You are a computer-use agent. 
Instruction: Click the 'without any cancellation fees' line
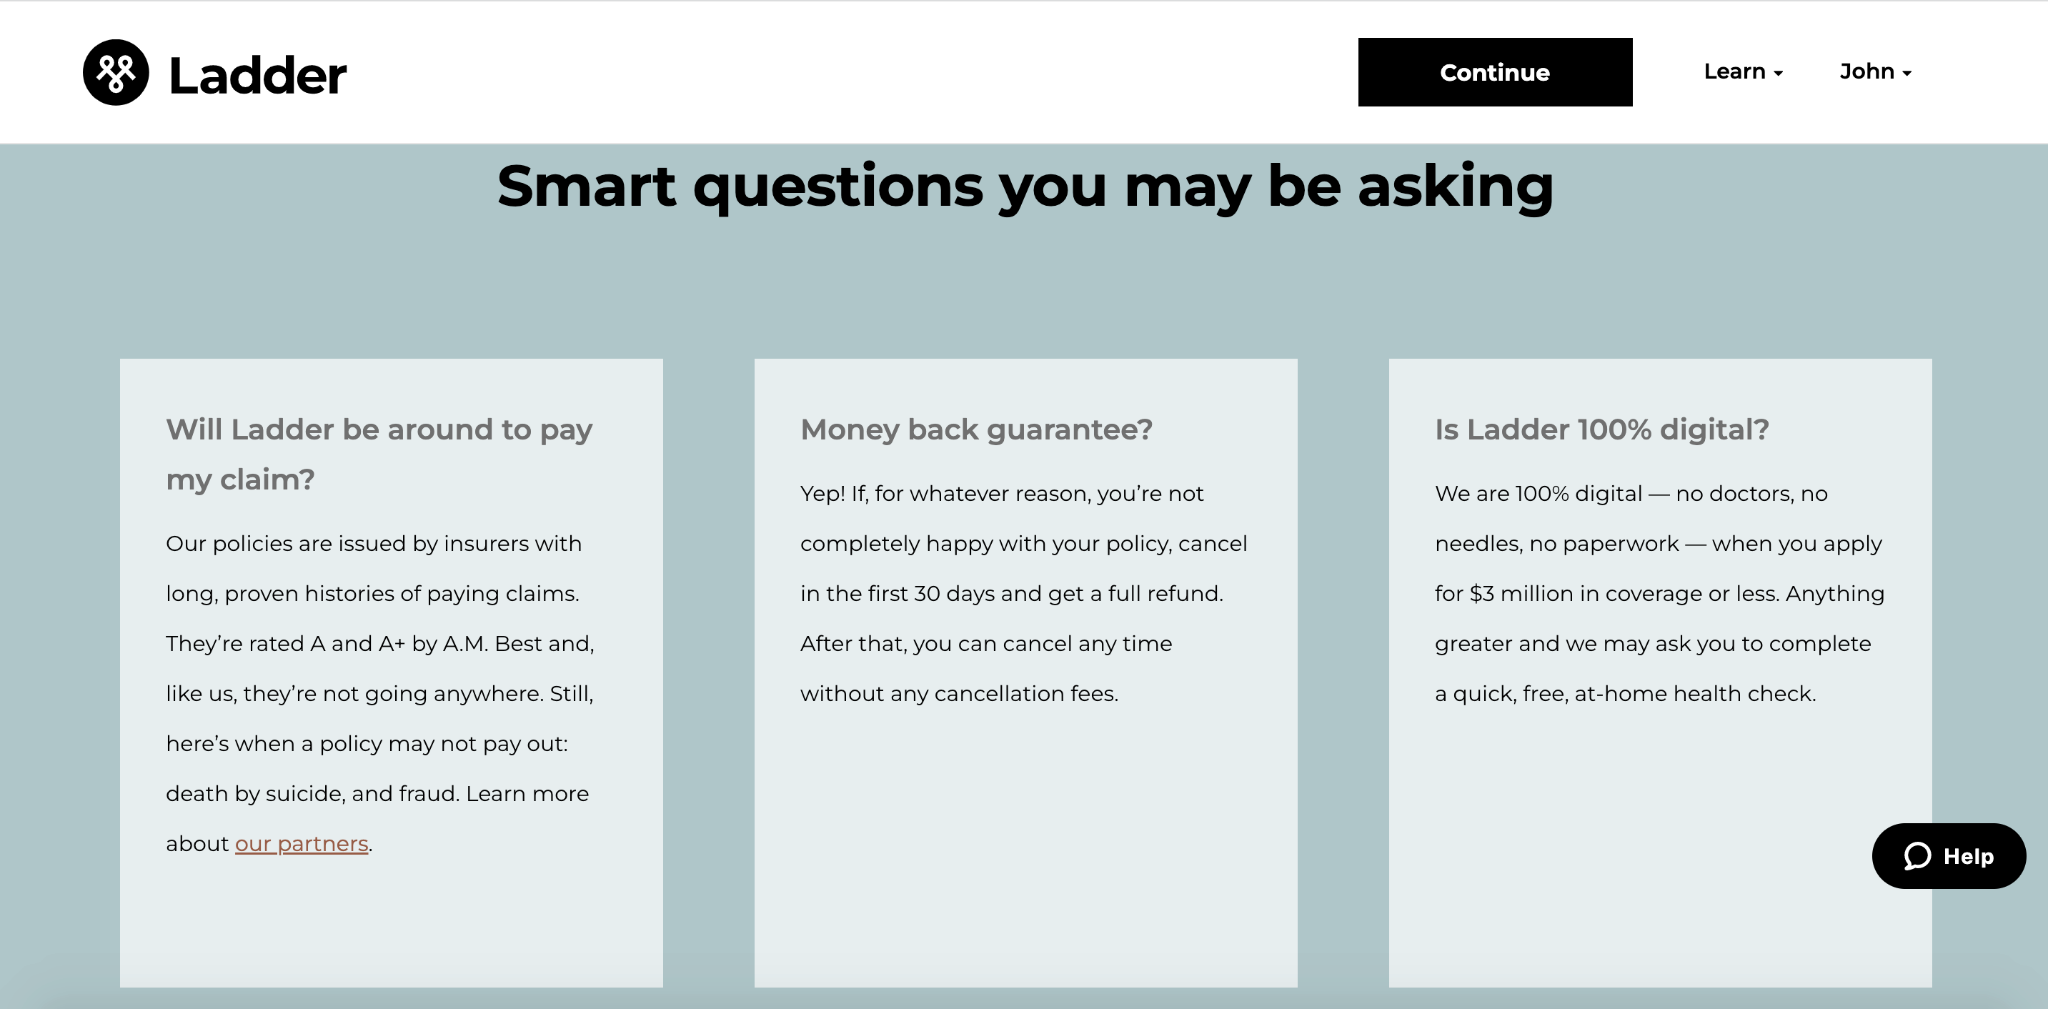click(x=958, y=694)
